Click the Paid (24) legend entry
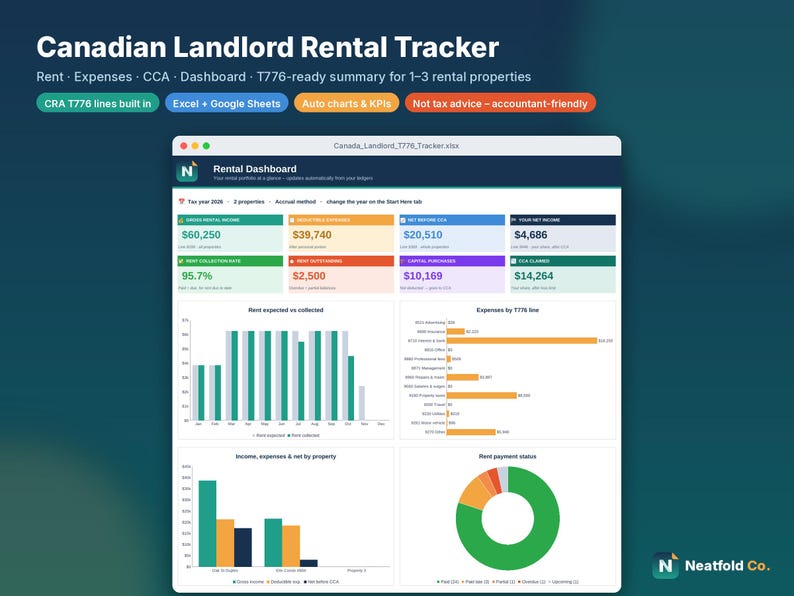 point(448,582)
